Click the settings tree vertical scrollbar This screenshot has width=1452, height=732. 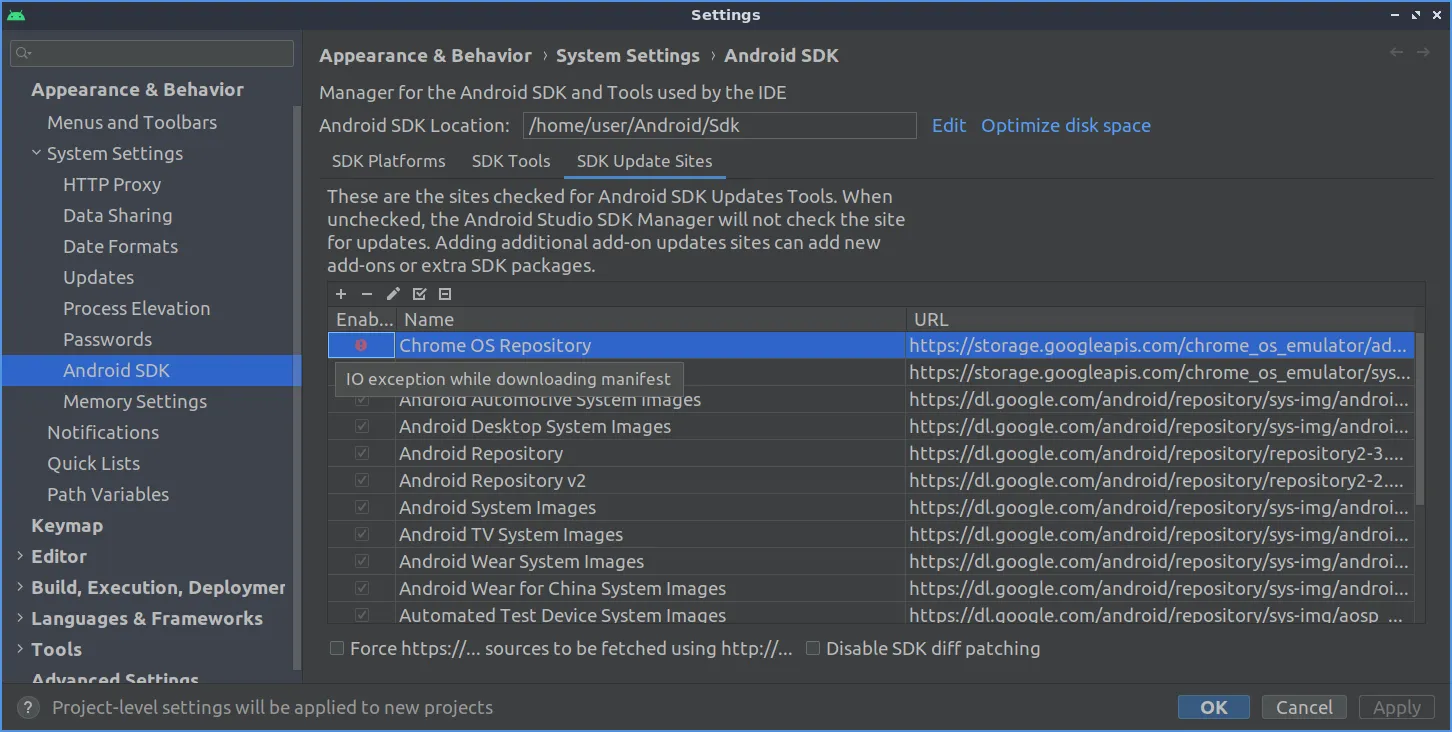297,390
